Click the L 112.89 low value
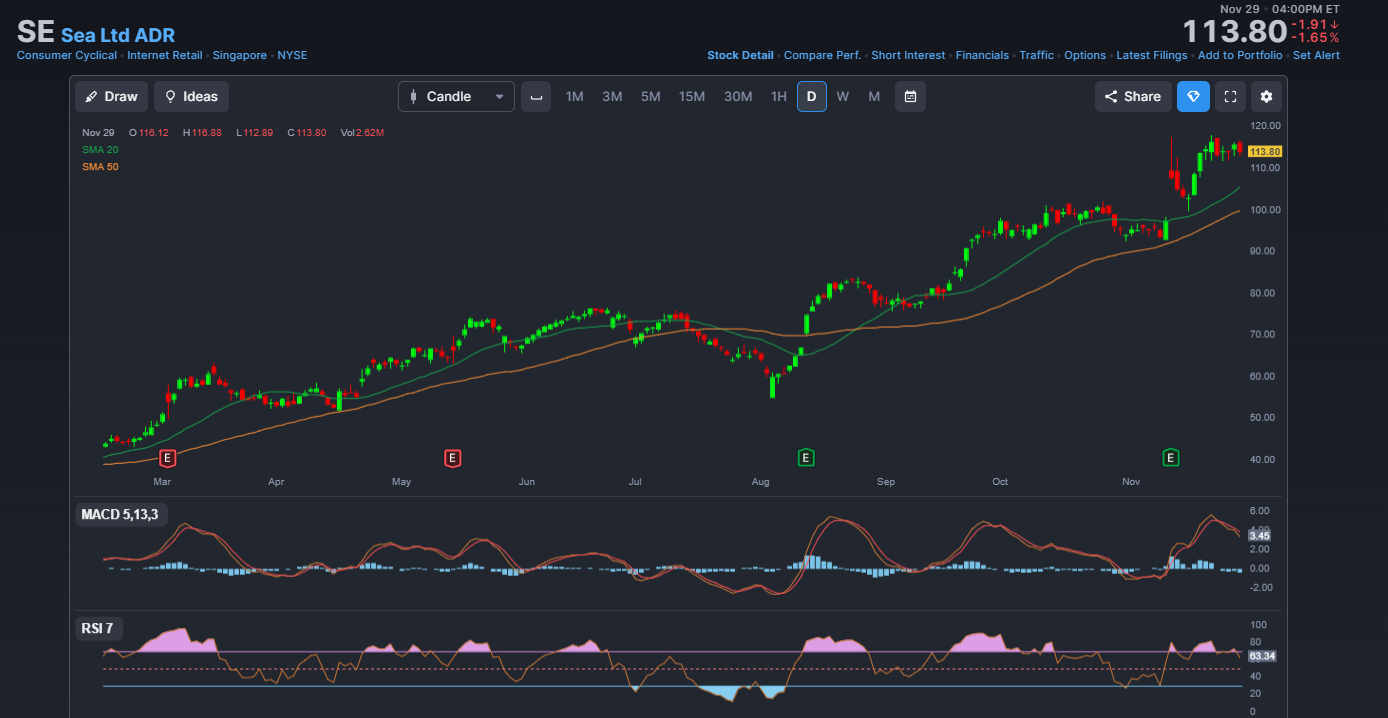This screenshot has width=1388, height=718. [x=255, y=132]
